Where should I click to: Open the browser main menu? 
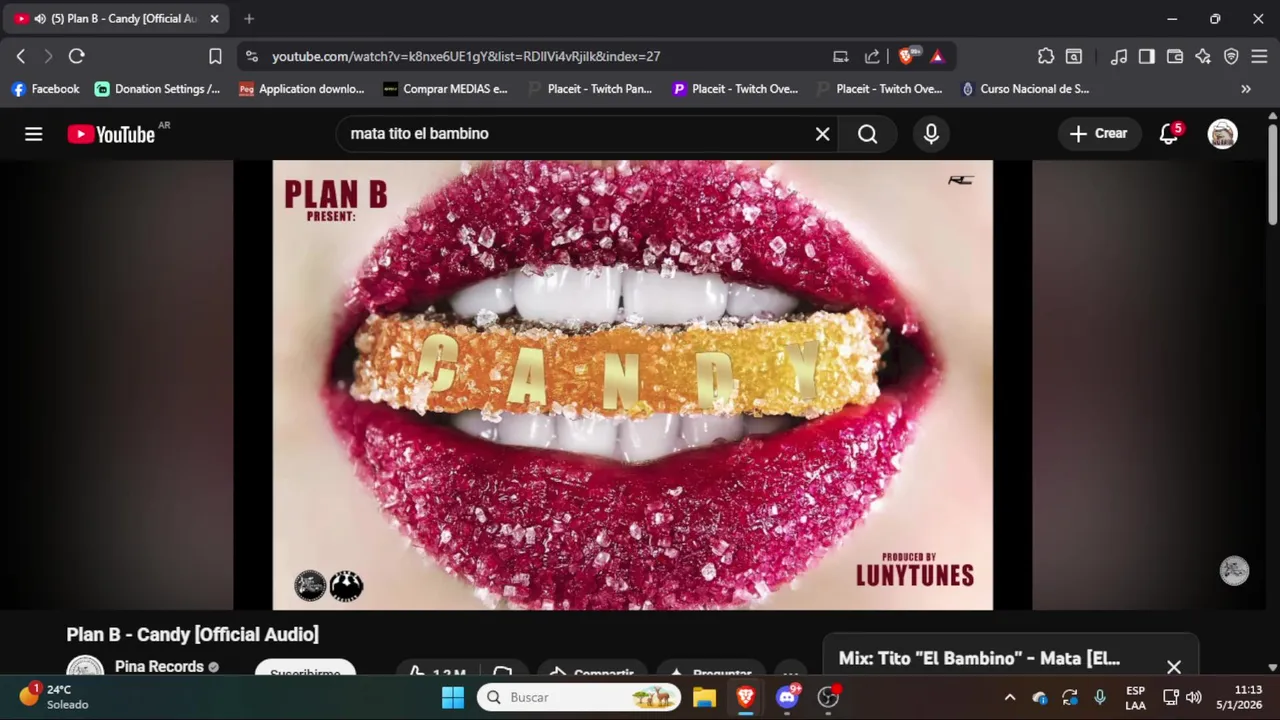1260,57
